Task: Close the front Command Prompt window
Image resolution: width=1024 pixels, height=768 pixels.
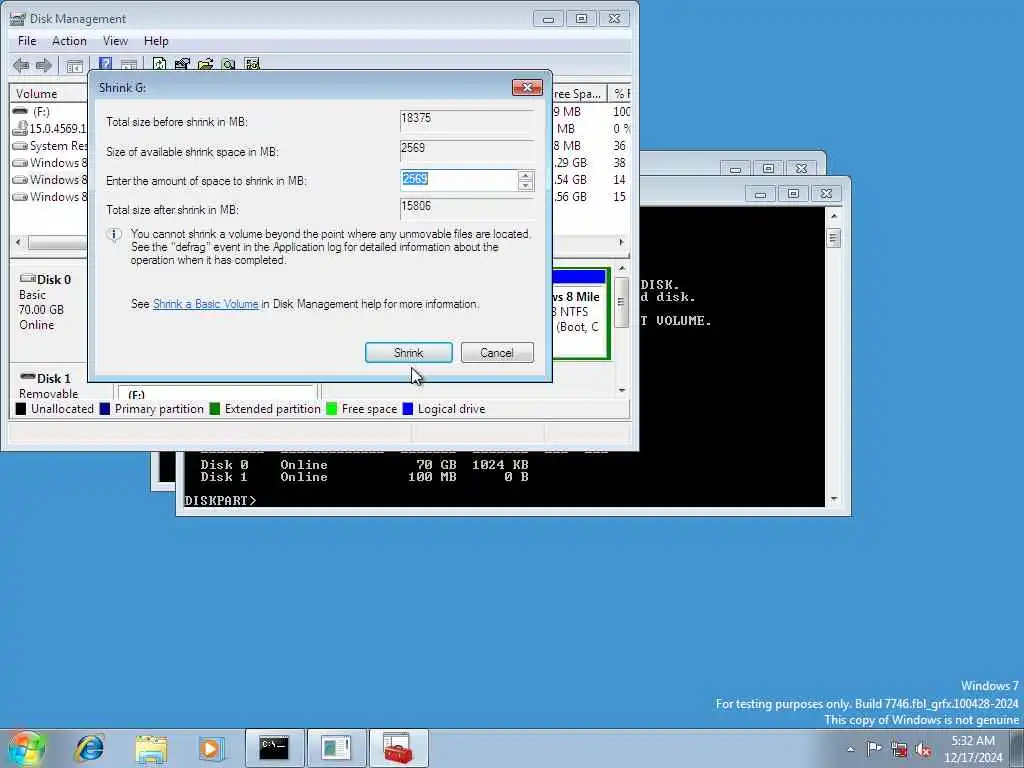Action: click(x=826, y=194)
